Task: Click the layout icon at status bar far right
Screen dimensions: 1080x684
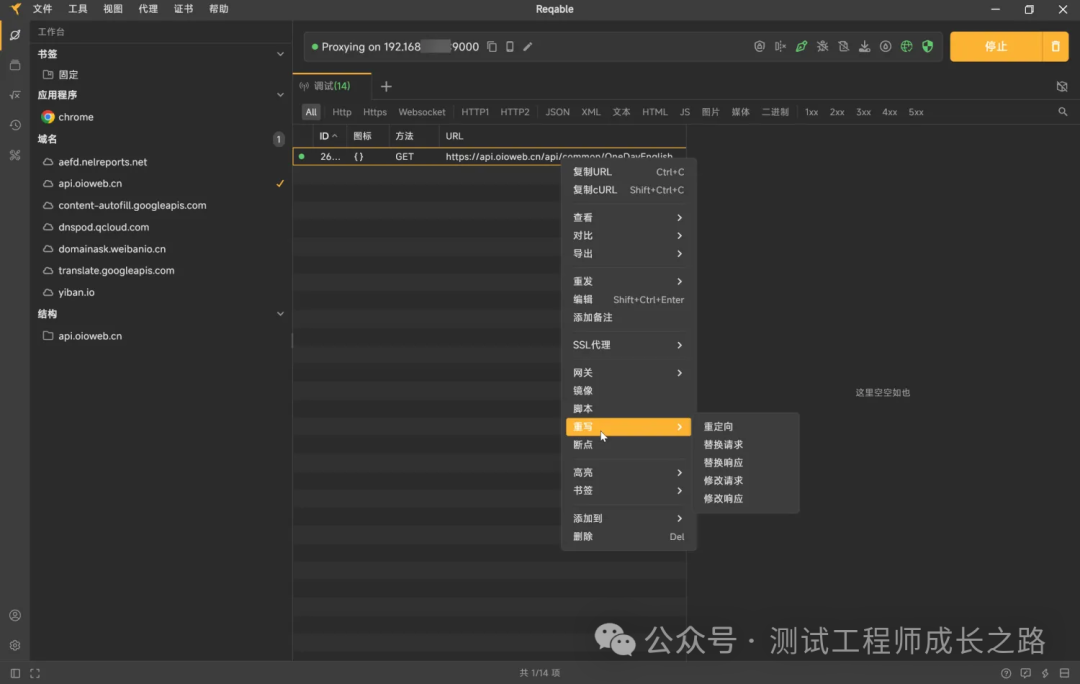Action: tap(1064, 673)
